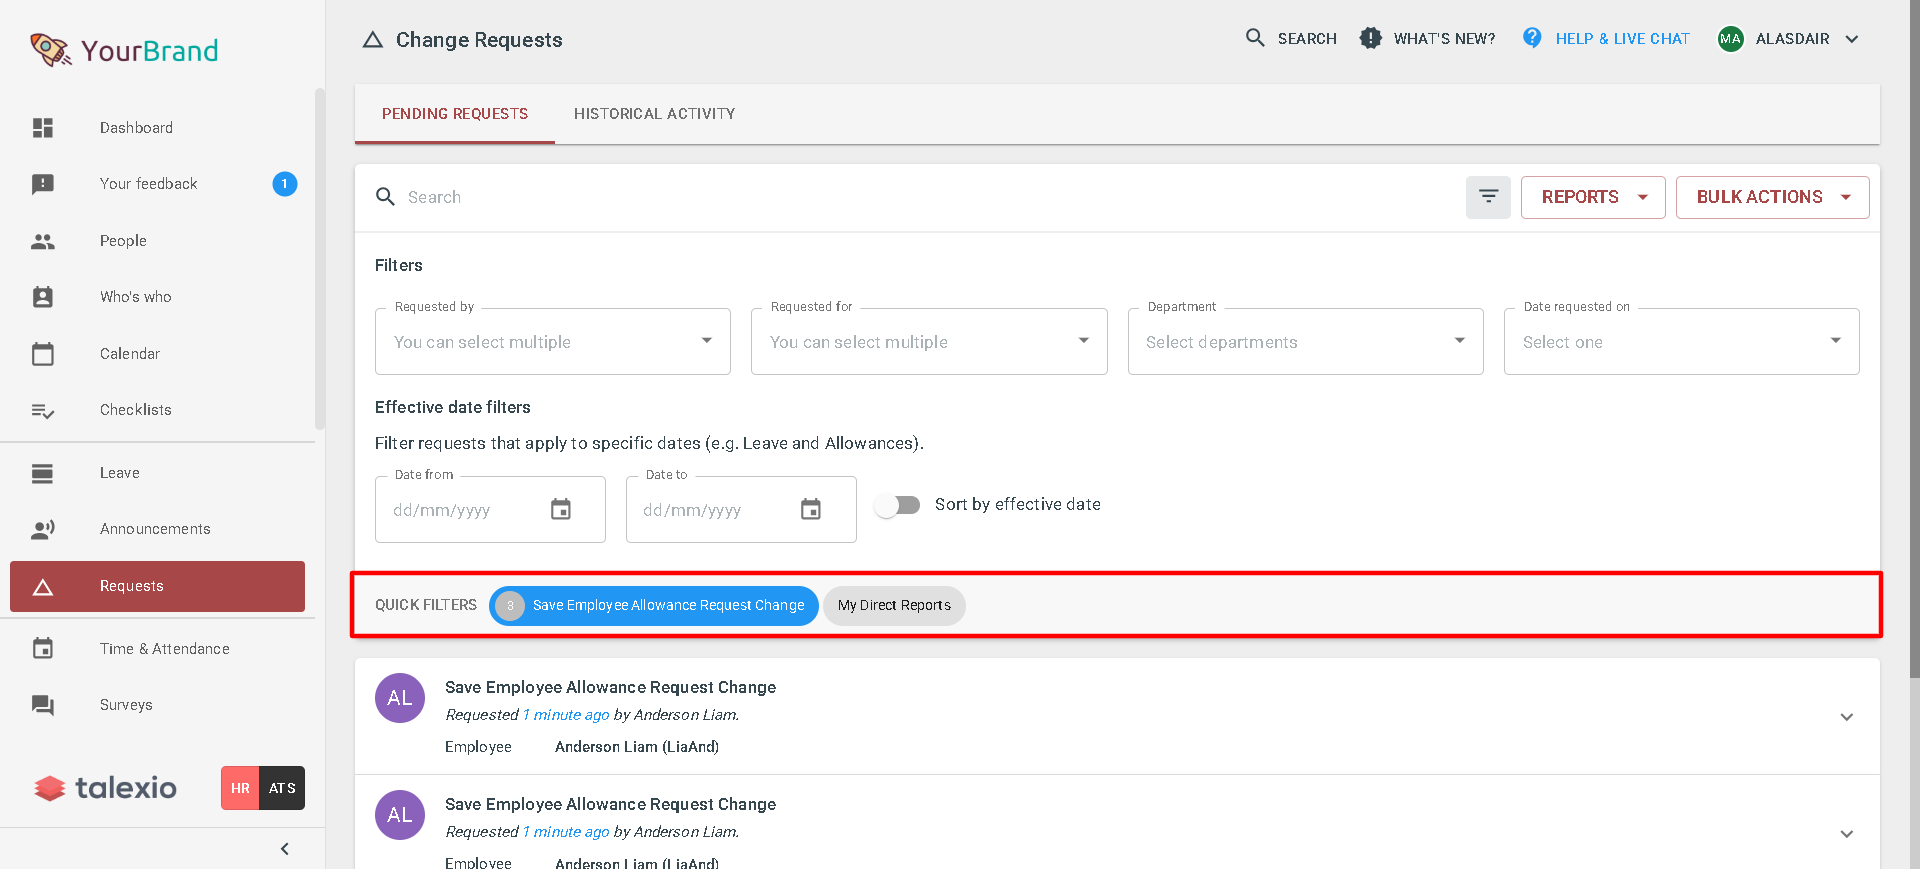Click the magnifier icon next to SEARCH
Screen dimensions: 1920x869
pos(1255,38)
